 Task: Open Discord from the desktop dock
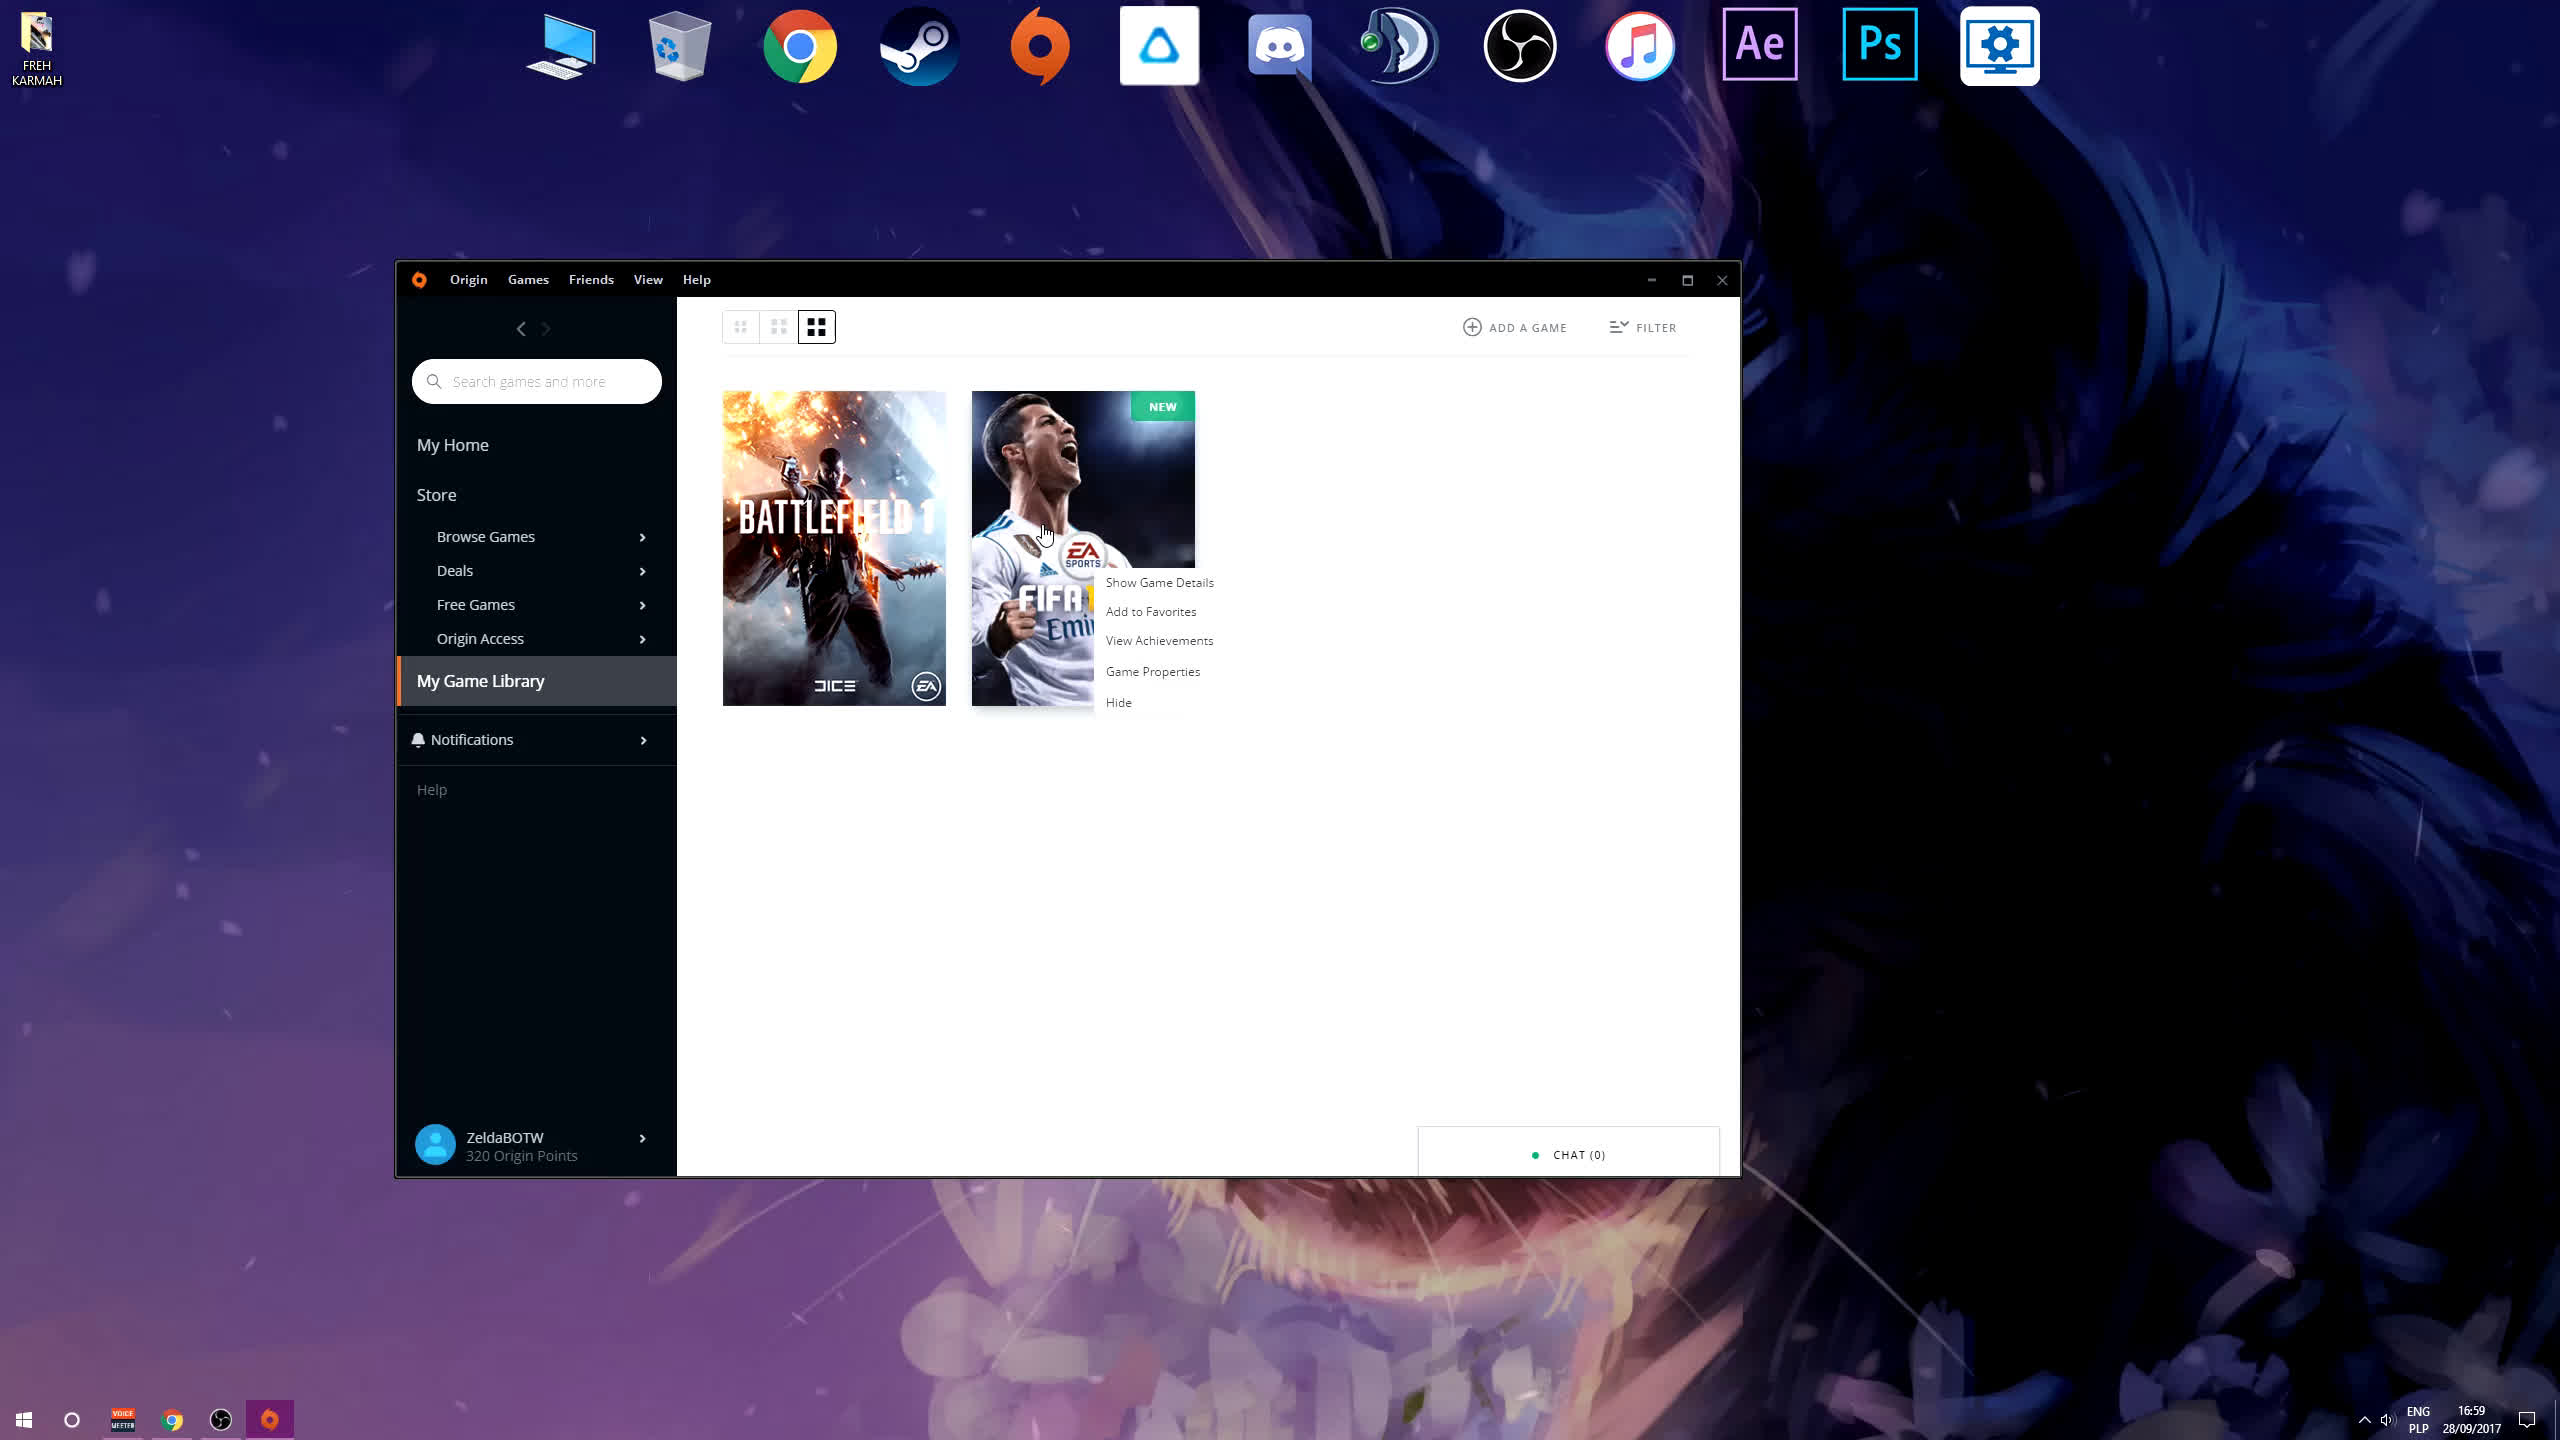1279,46
